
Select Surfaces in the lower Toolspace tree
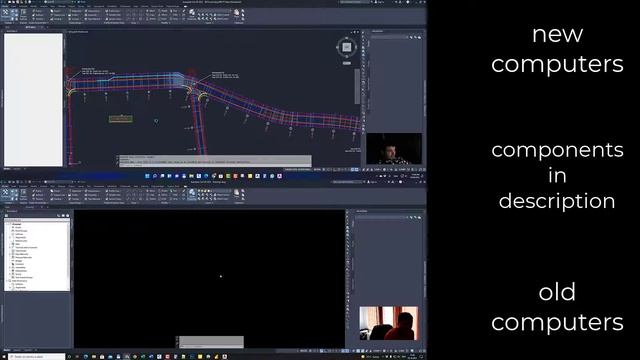click(x=18, y=234)
